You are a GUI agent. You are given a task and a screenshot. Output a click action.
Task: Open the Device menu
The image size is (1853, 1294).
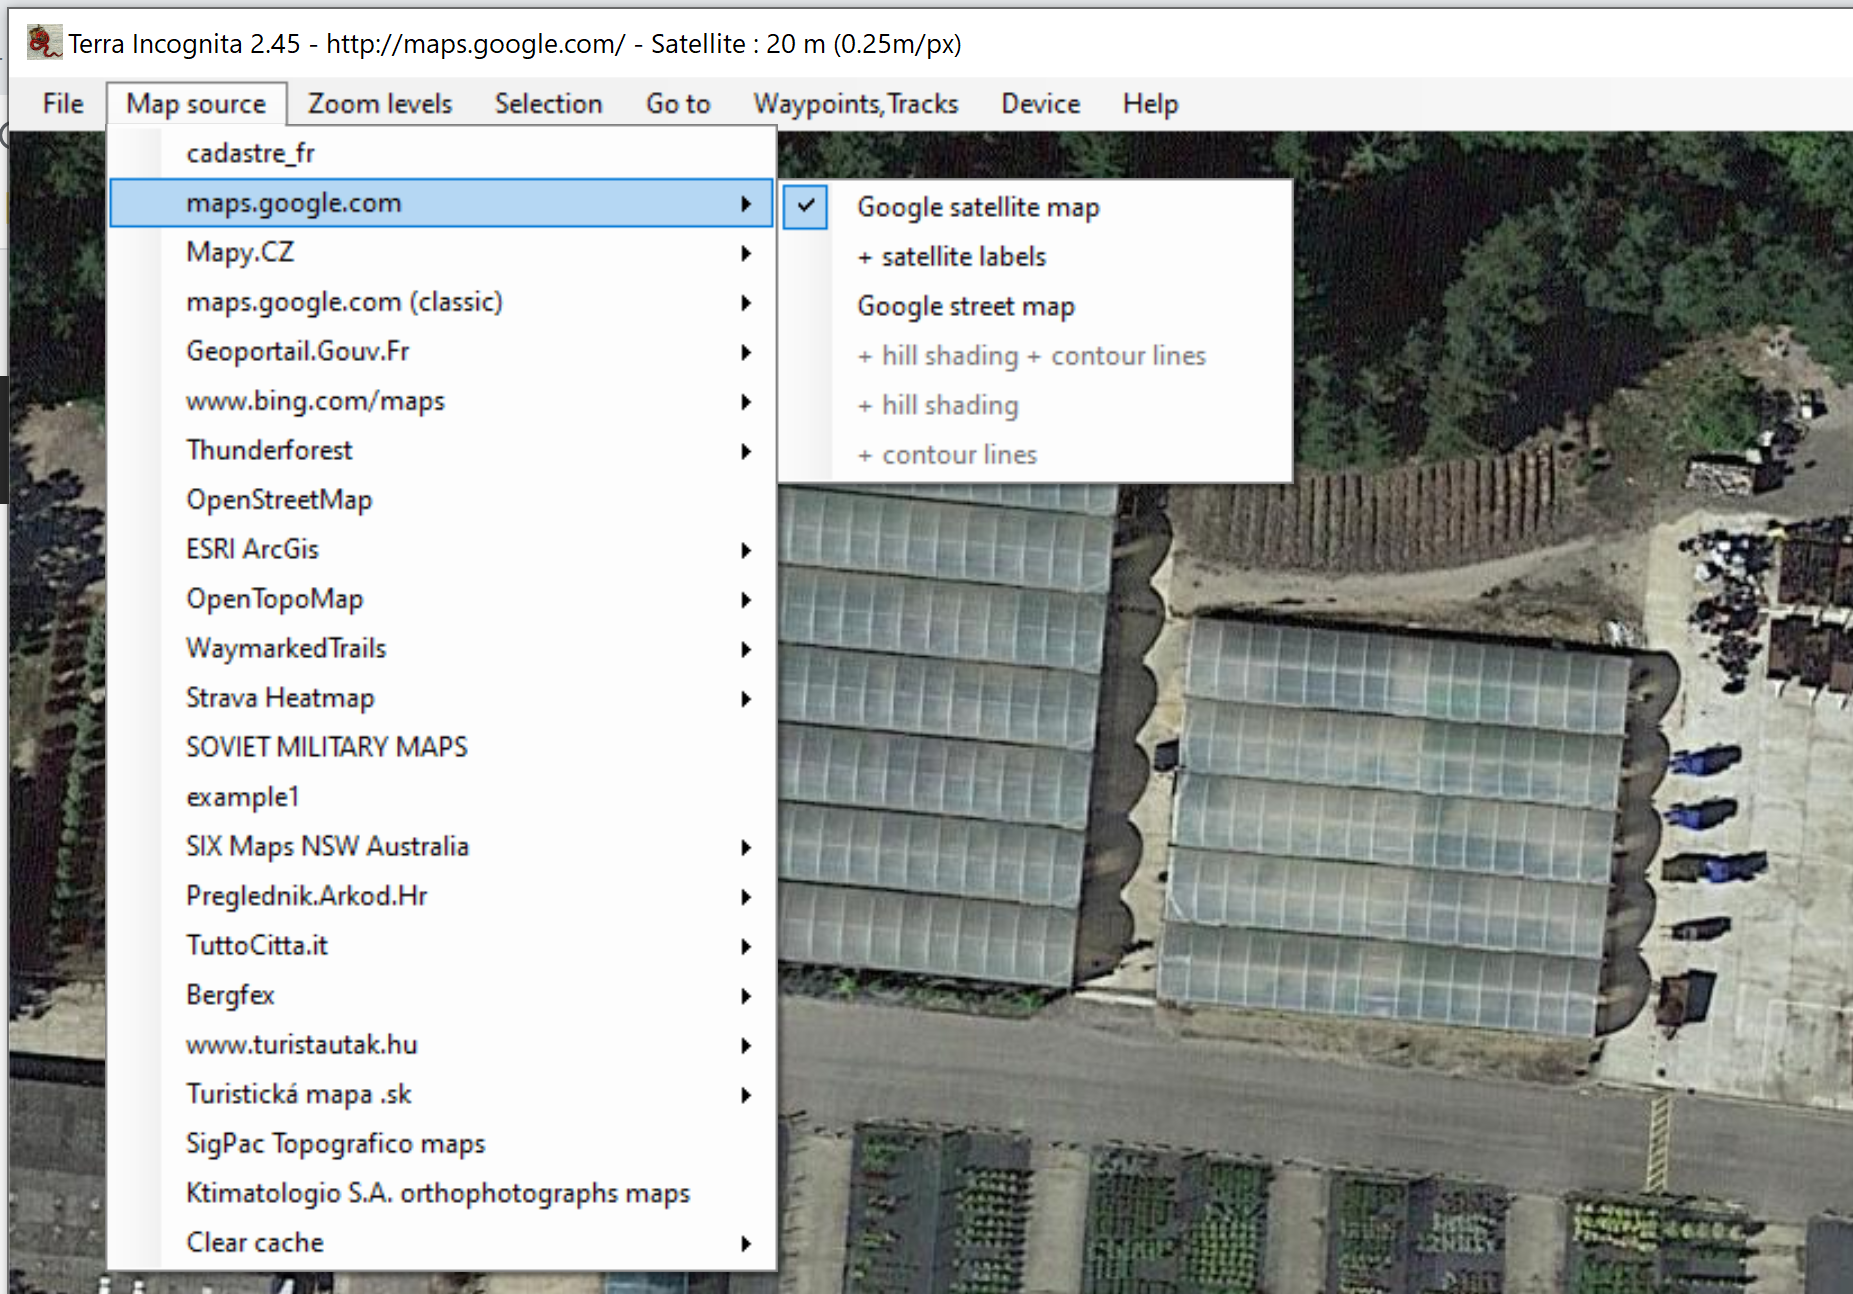(1041, 104)
